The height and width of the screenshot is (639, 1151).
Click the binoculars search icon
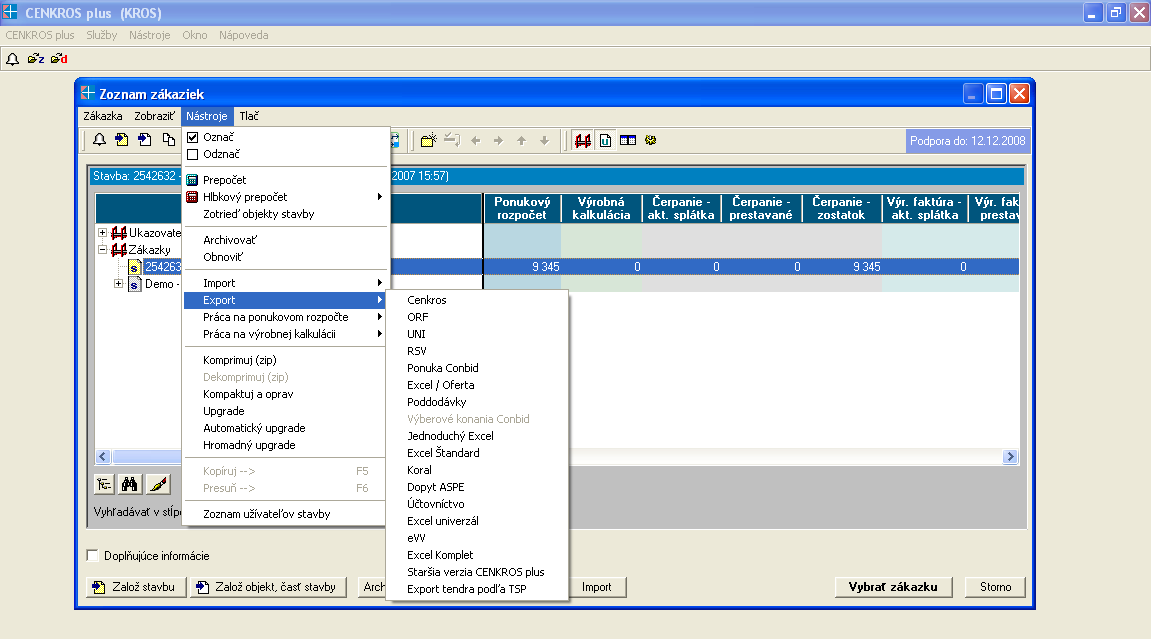130,484
